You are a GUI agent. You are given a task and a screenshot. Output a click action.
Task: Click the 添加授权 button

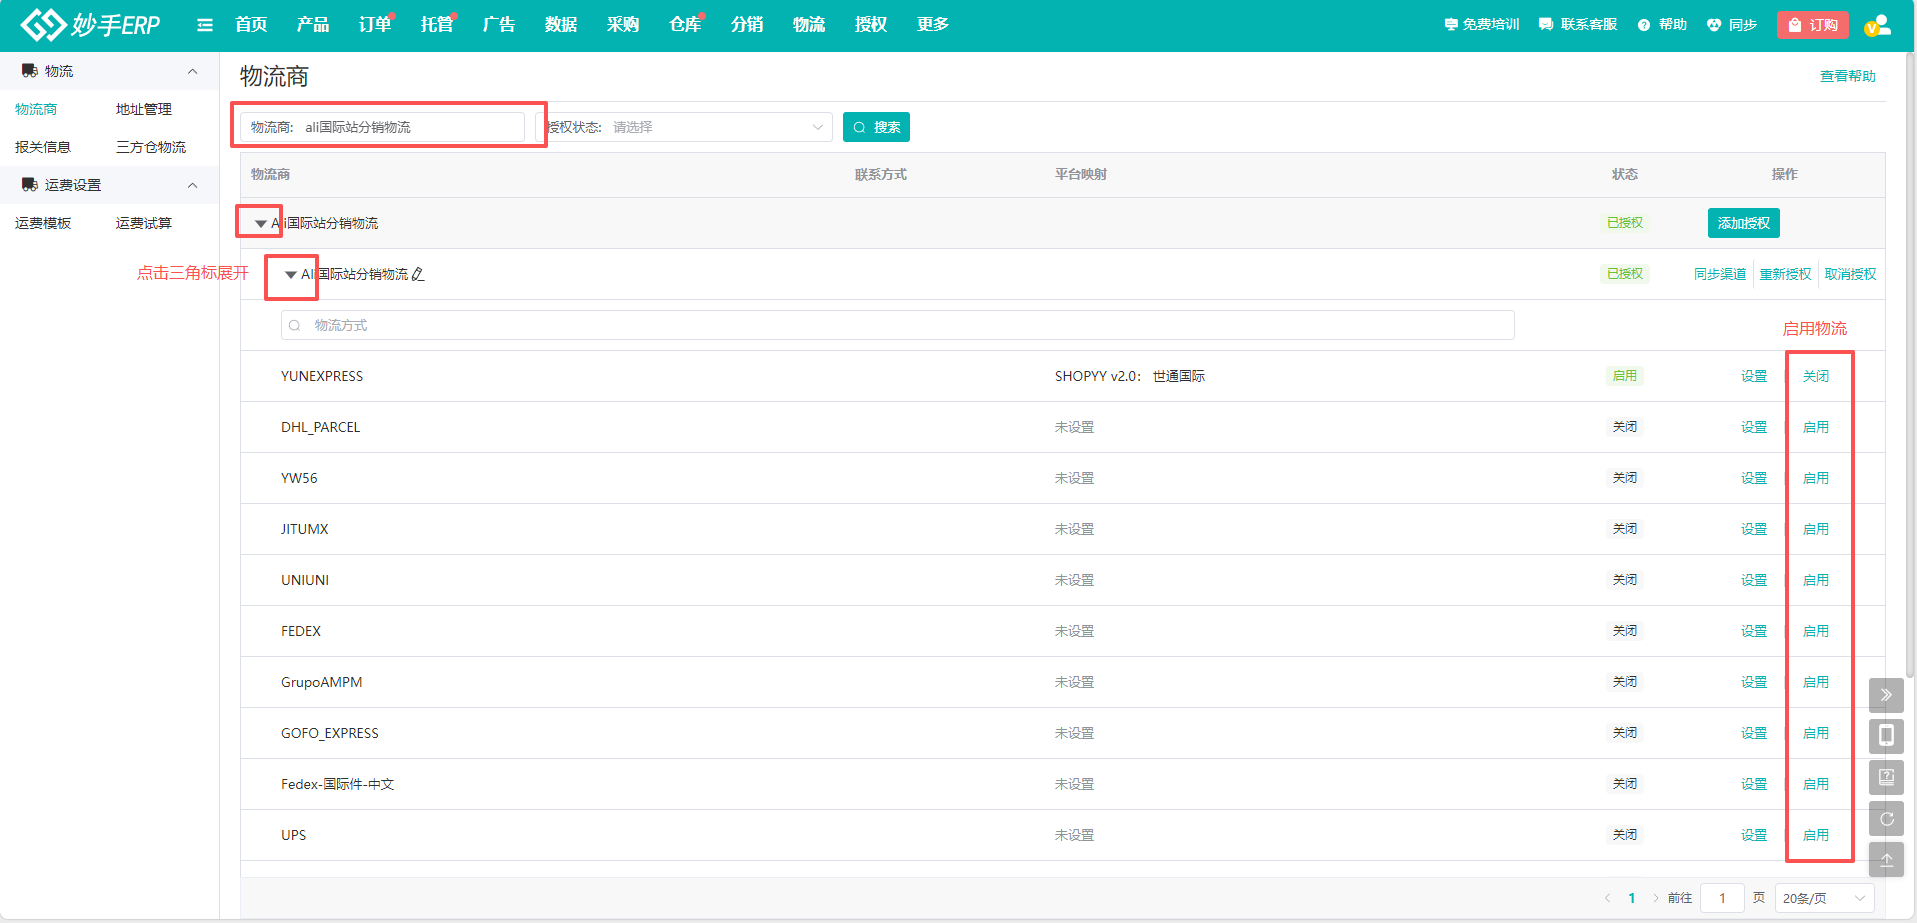click(x=1743, y=223)
